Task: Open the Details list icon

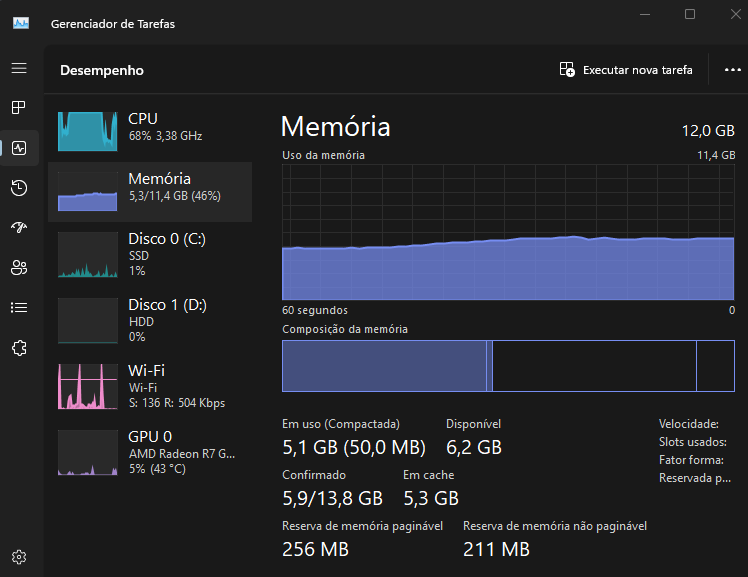Action: click(x=19, y=308)
